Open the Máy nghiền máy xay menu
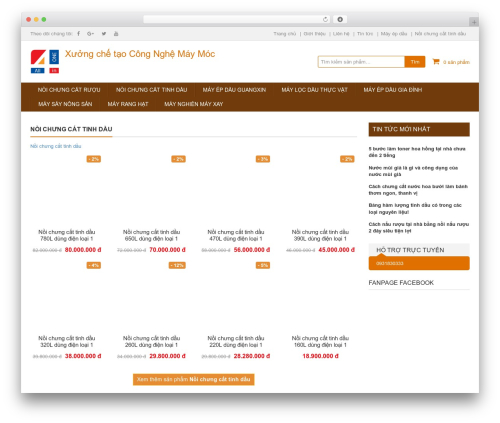This screenshot has width=500, height=423. pyautogui.click(x=194, y=104)
